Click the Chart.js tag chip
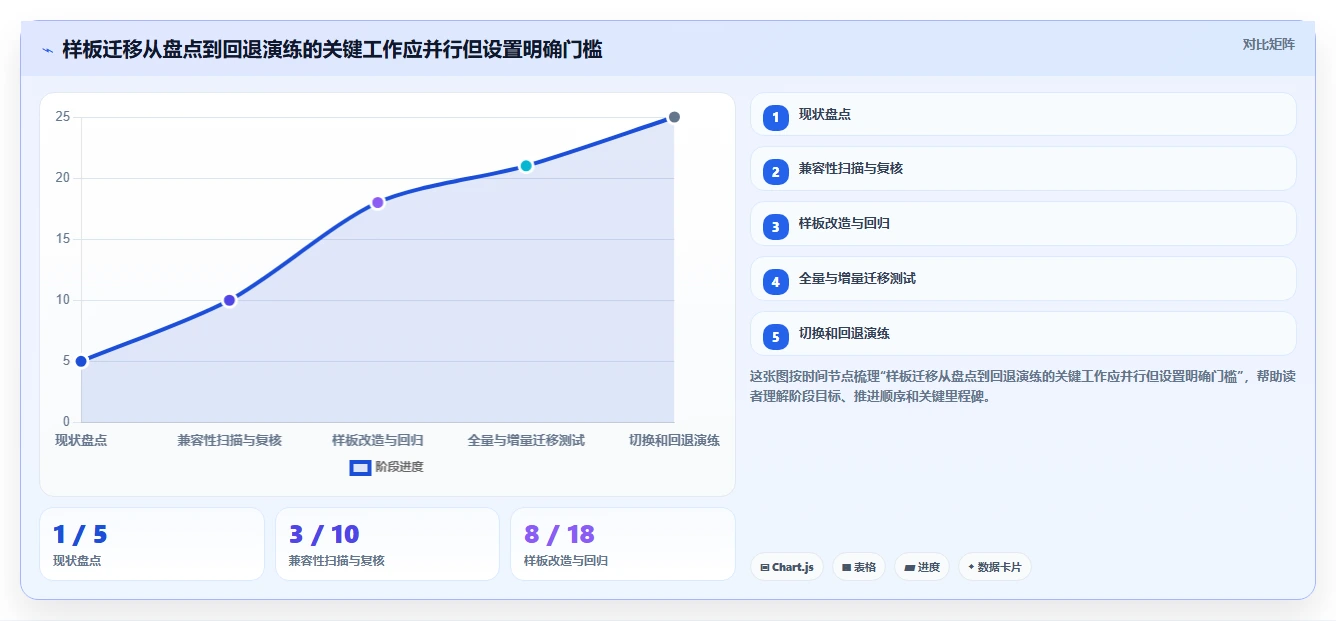1336x621 pixels. point(787,567)
